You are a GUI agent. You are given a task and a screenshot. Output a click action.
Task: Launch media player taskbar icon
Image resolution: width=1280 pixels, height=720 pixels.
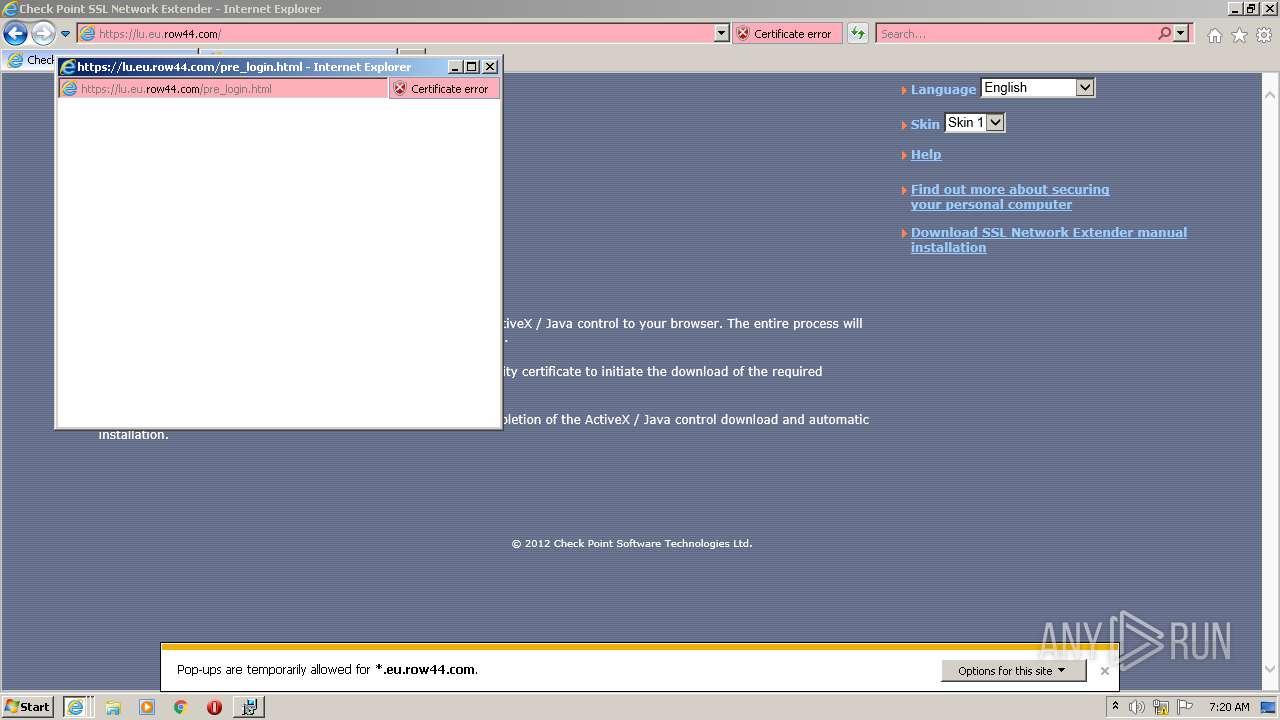point(147,707)
